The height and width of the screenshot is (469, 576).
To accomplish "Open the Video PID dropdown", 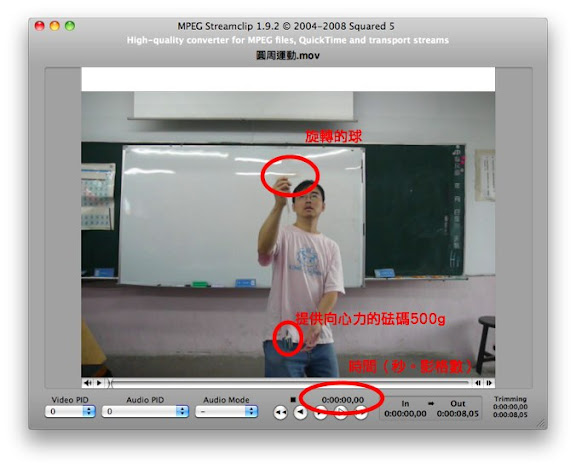I will [70, 411].
